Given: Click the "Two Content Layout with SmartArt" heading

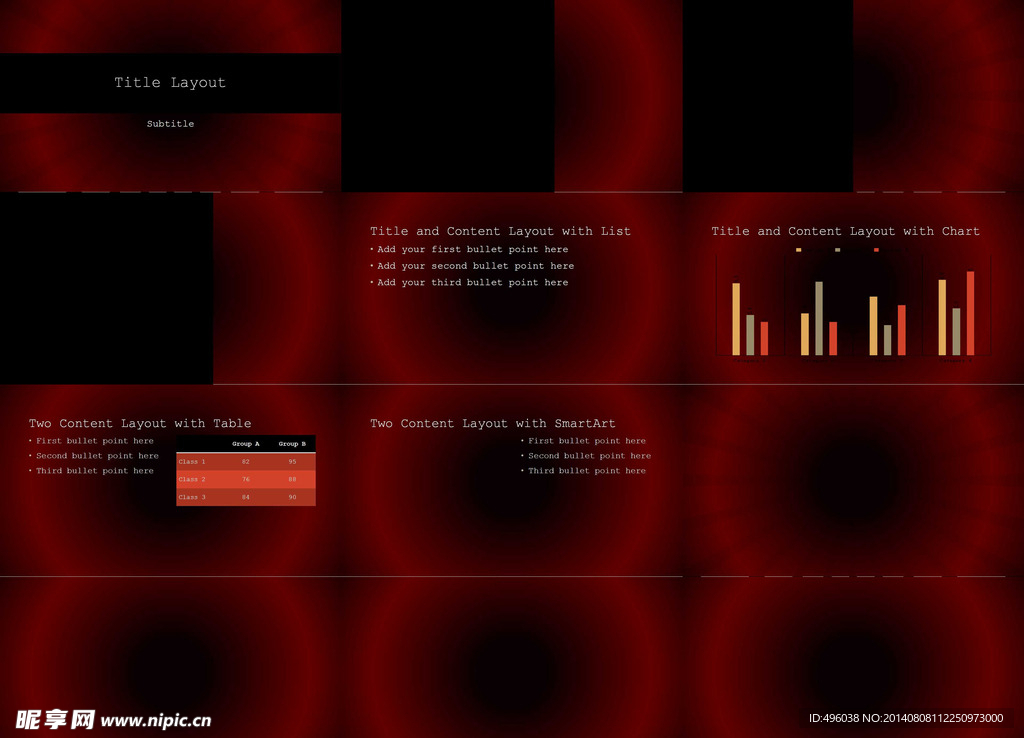Looking at the screenshot, I should click(x=492, y=424).
